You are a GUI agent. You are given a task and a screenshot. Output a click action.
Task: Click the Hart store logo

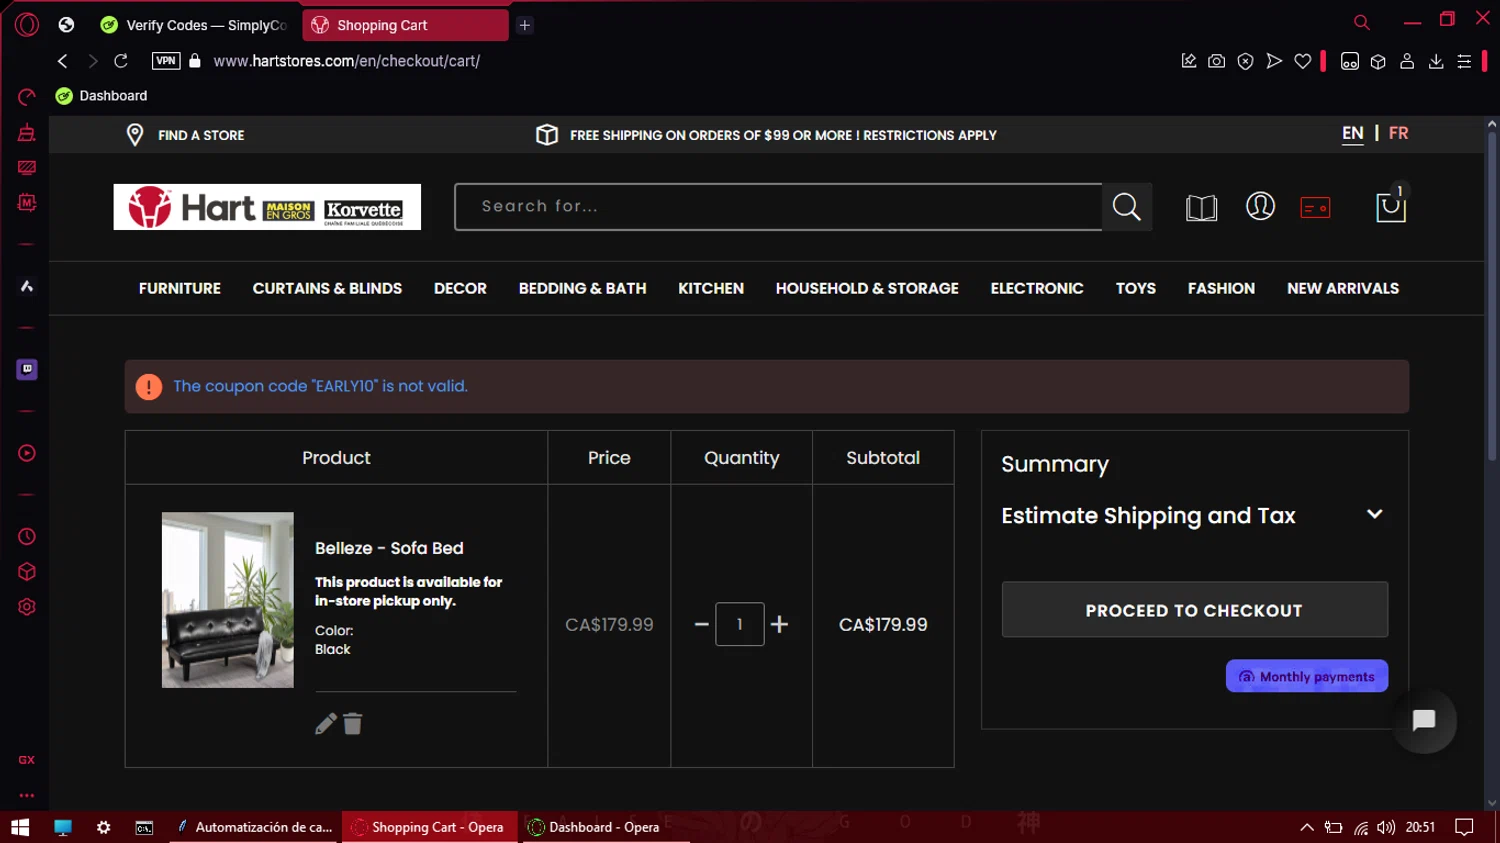click(267, 207)
